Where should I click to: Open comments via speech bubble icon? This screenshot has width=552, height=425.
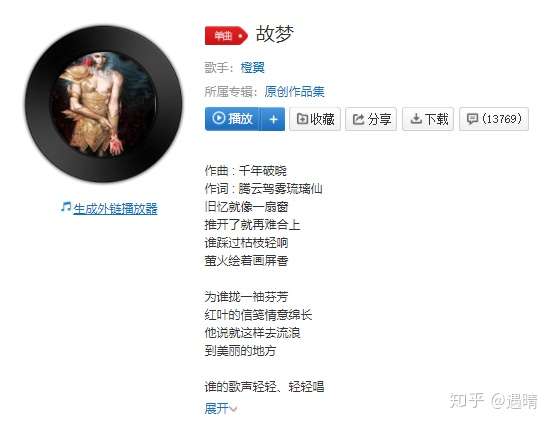tap(472, 119)
